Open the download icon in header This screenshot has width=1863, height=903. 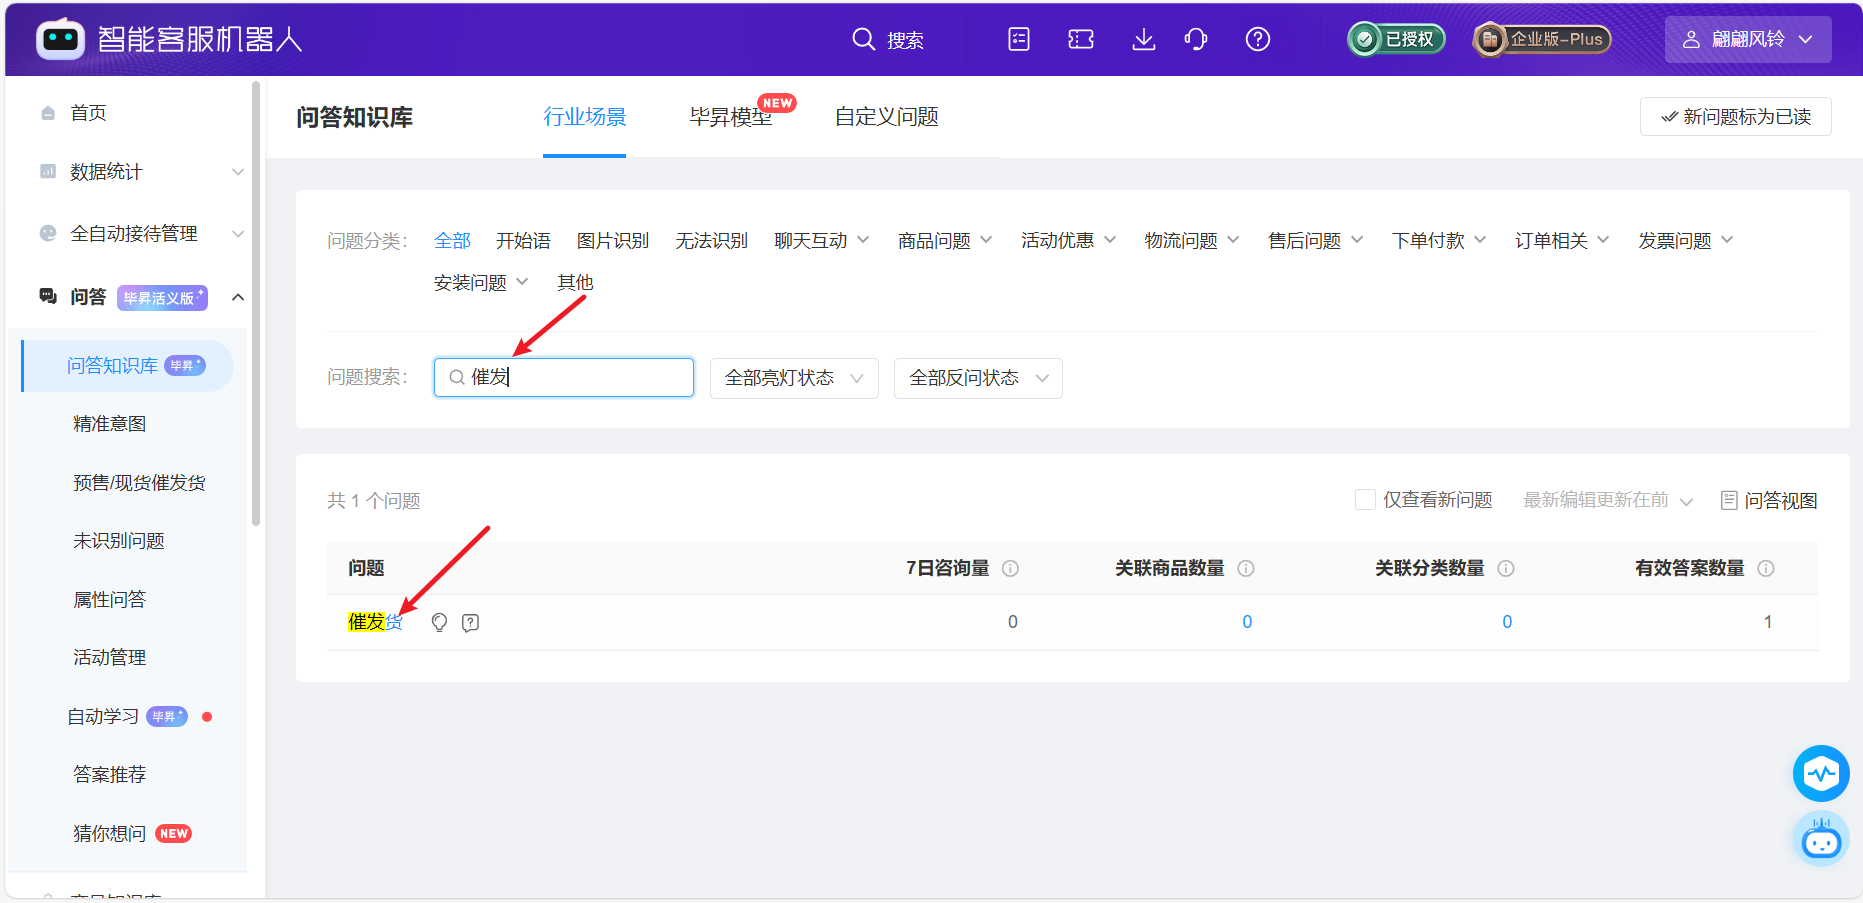pos(1144,39)
